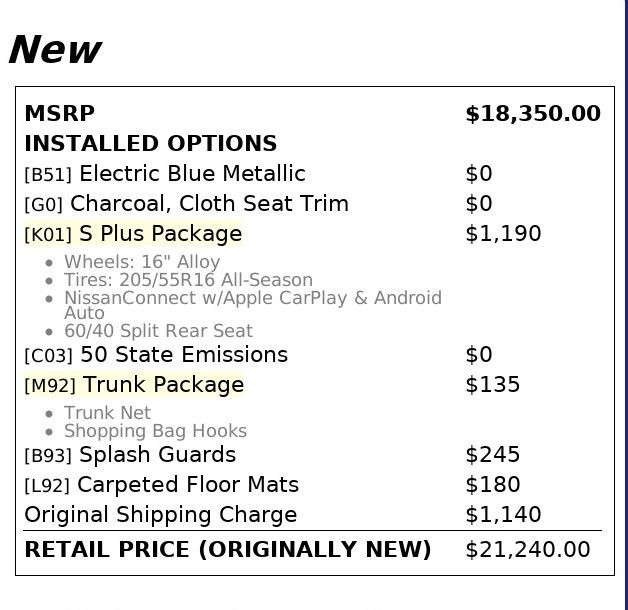Image resolution: width=628 pixels, height=610 pixels.
Task: Click the retail price total $21,240.00
Action: click(x=527, y=549)
